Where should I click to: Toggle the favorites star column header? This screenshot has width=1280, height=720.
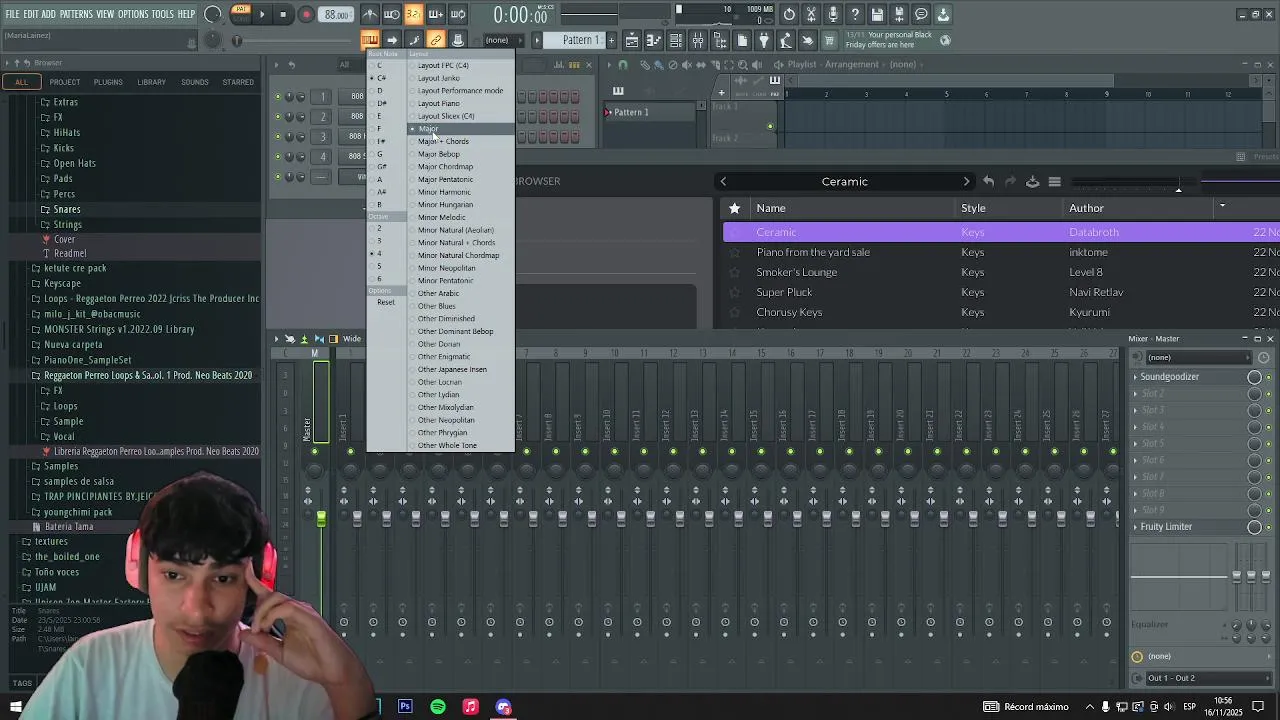[735, 208]
